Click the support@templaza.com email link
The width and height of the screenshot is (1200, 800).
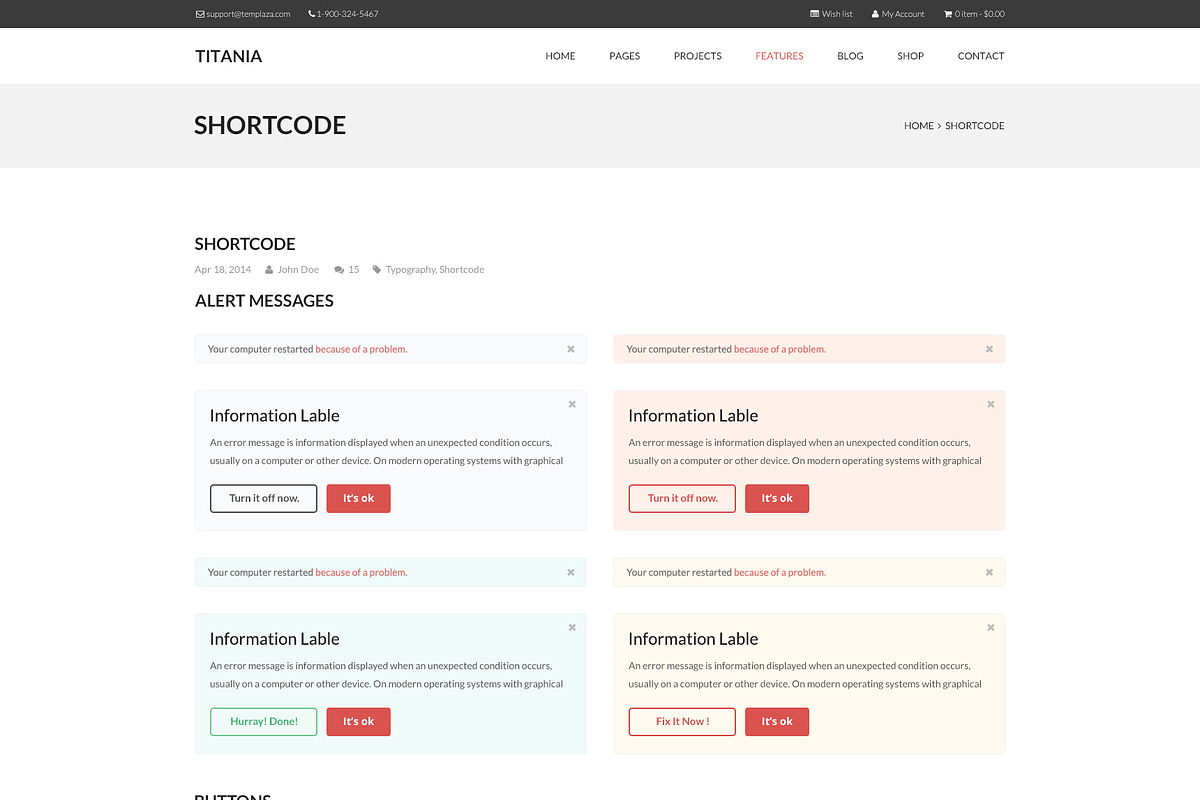click(x=248, y=14)
